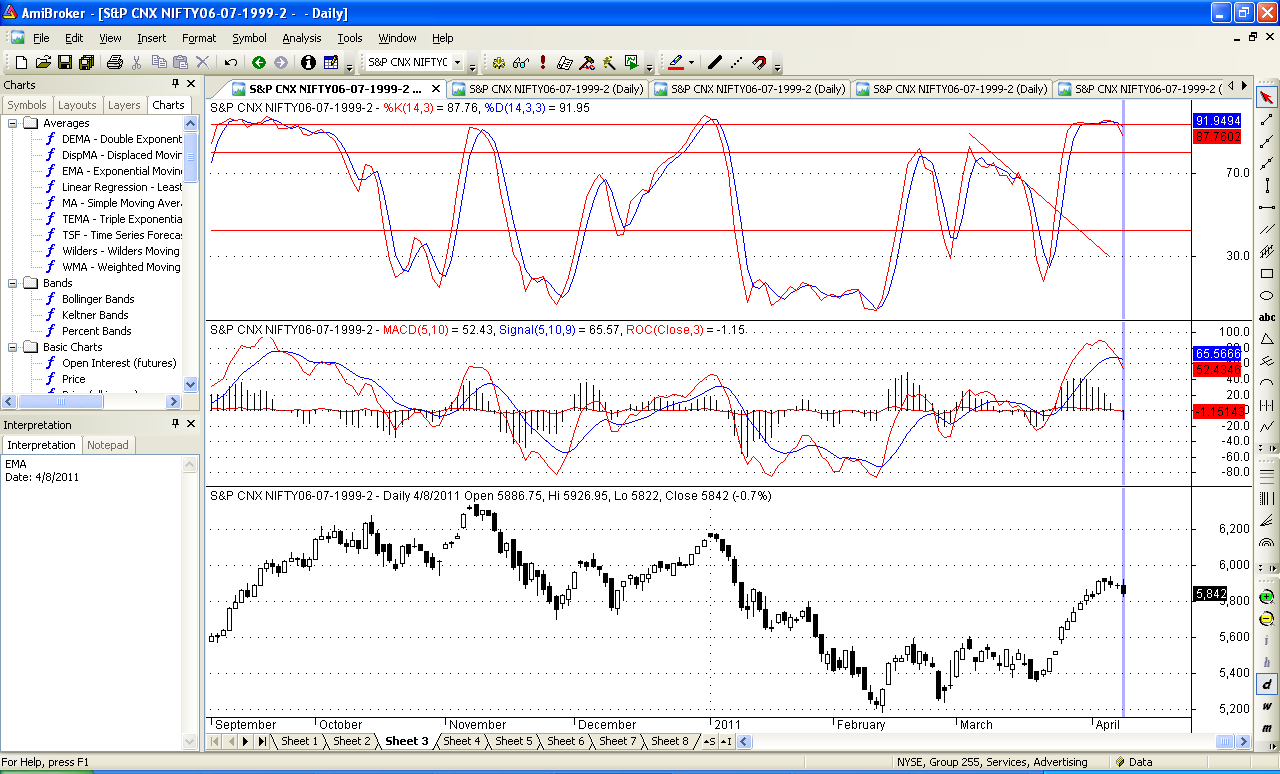The width and height of the screenshot is (1280, 774).
Task: Click the first-sheet navigation arrow
Action: point(214,741)
